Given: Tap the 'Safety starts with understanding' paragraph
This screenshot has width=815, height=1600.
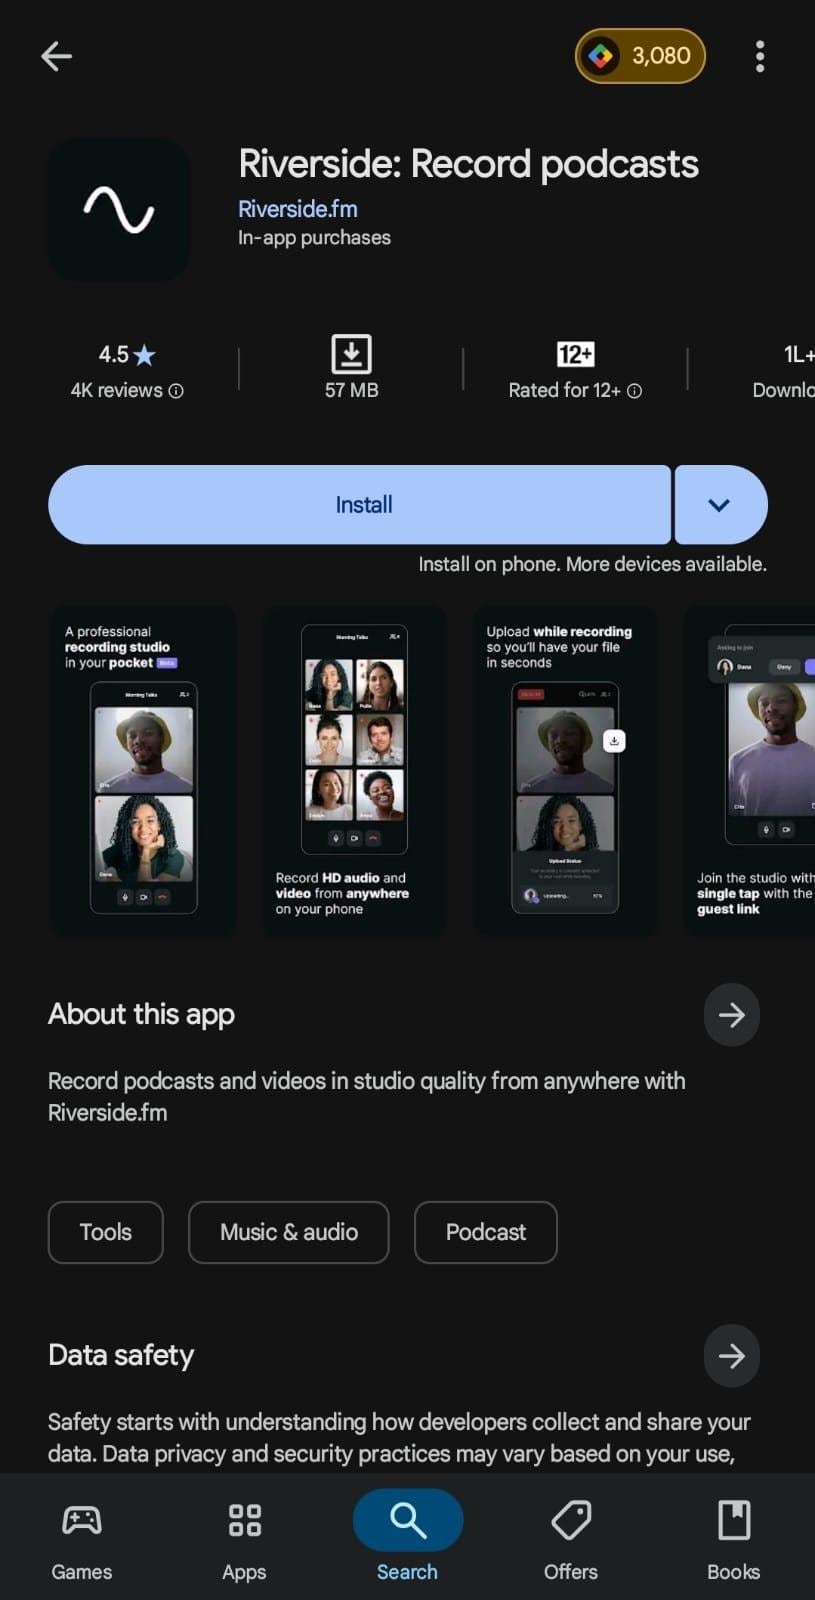Looking at the screenshot, I should [x=399, y=1438].
